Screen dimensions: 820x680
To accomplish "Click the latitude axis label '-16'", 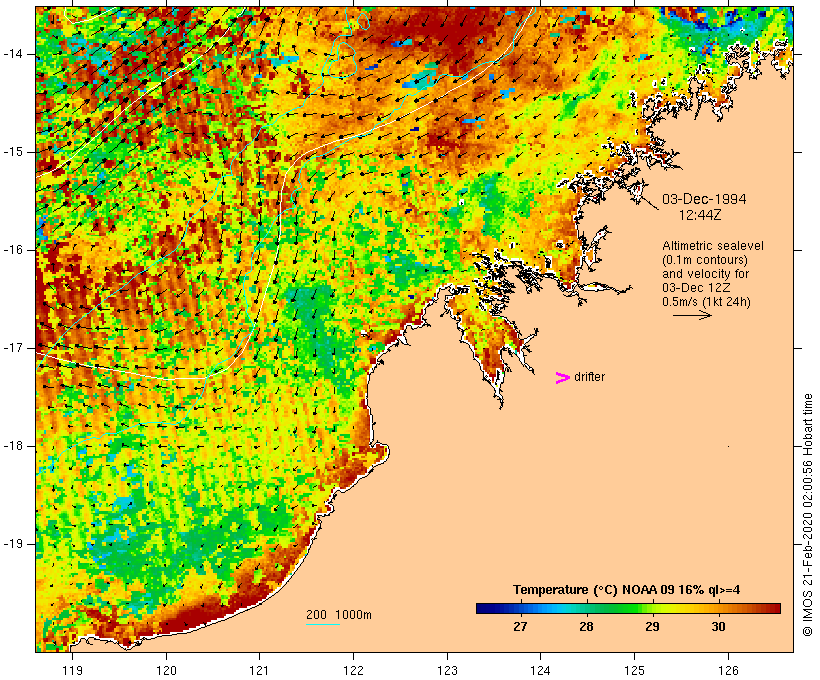I will 13,250.
